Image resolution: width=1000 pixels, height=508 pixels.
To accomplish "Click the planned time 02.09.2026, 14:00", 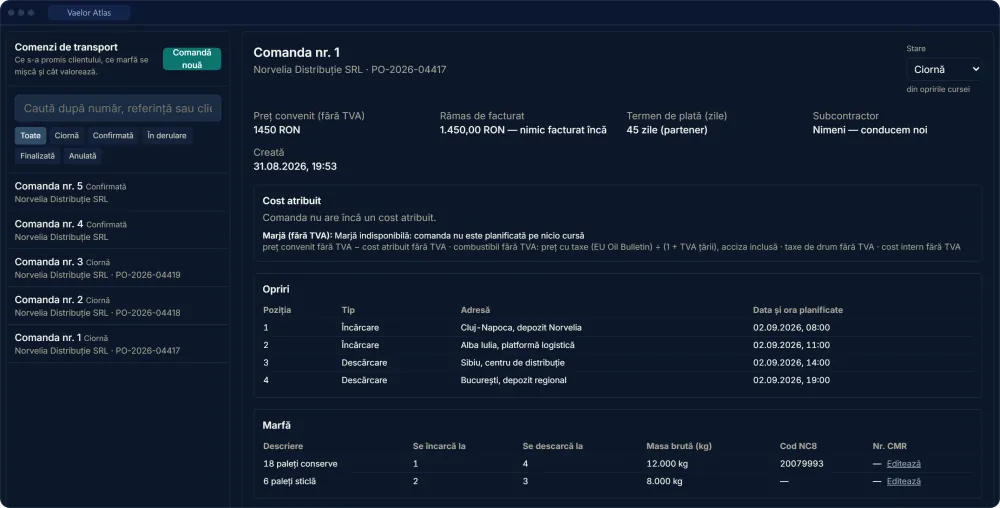I will point(791,363).
